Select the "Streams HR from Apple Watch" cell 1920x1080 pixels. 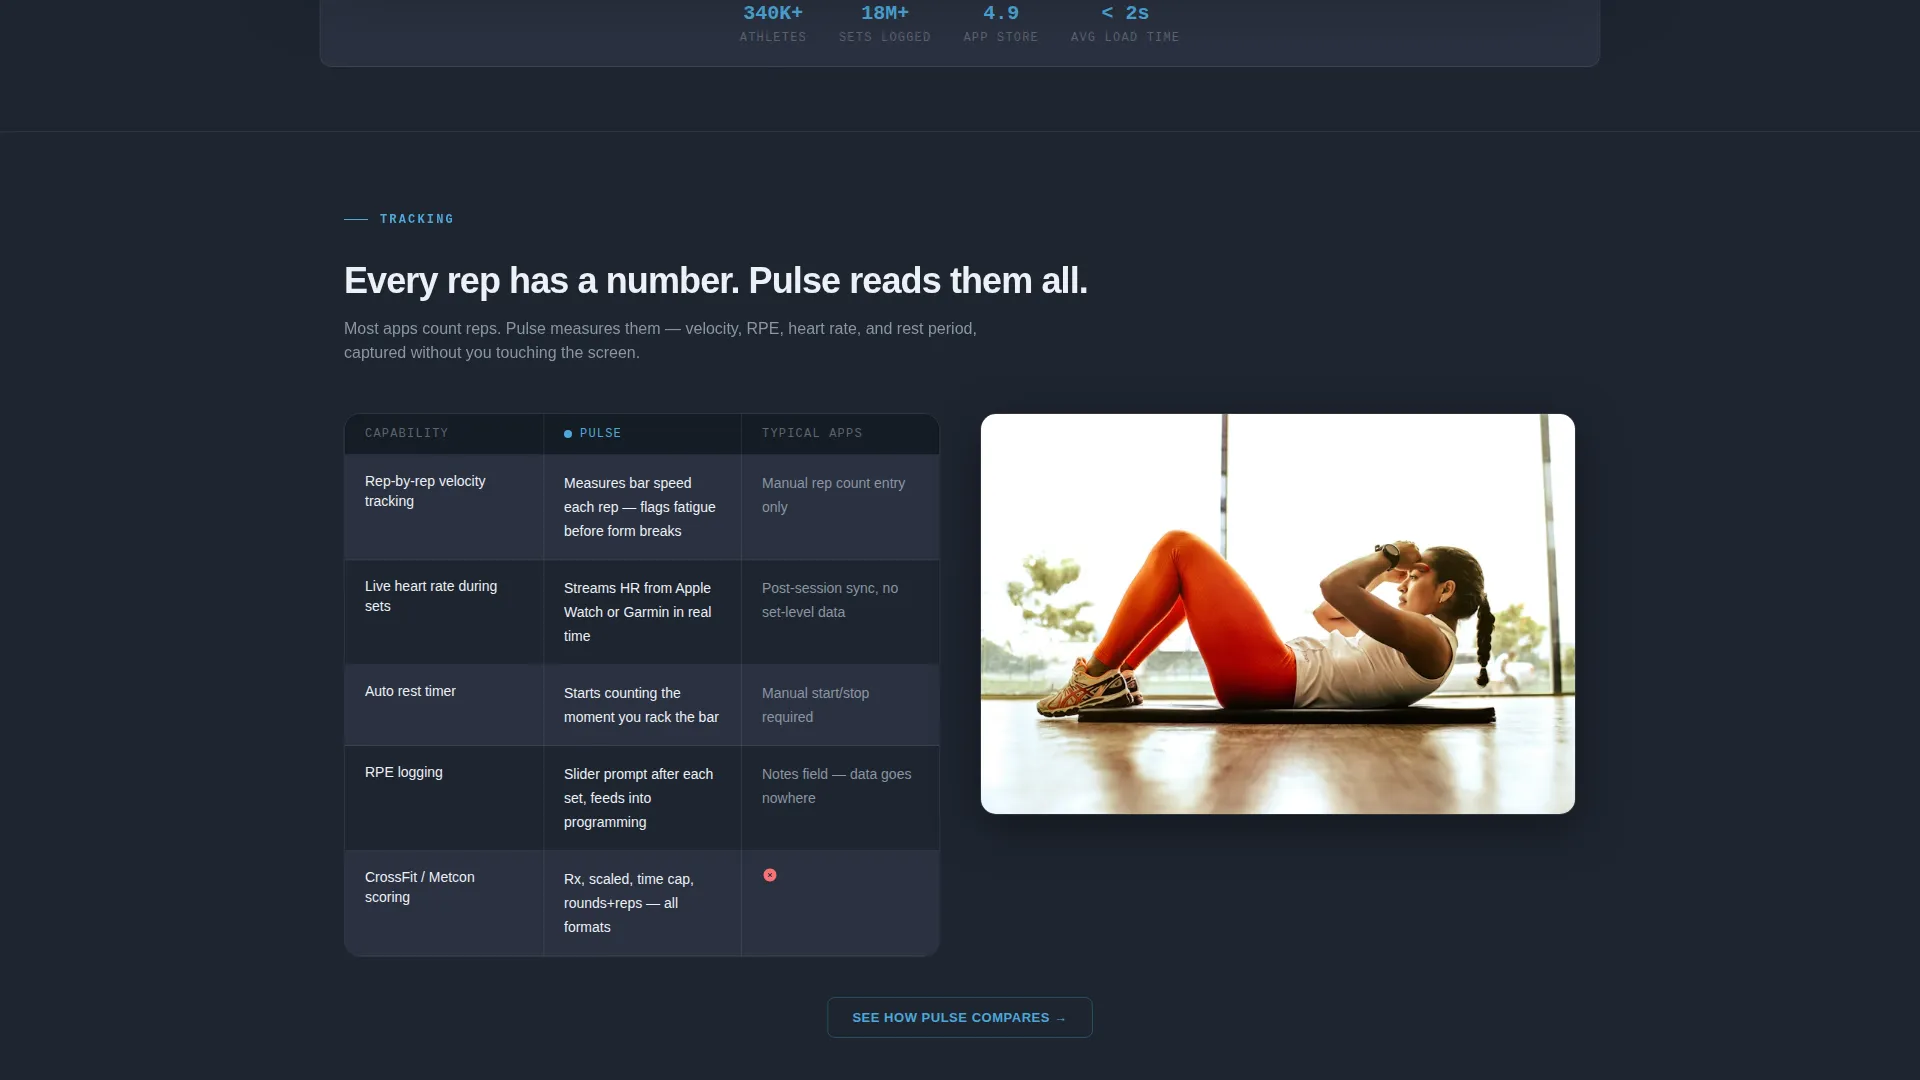pyautogui.click(x=642, y=612)
